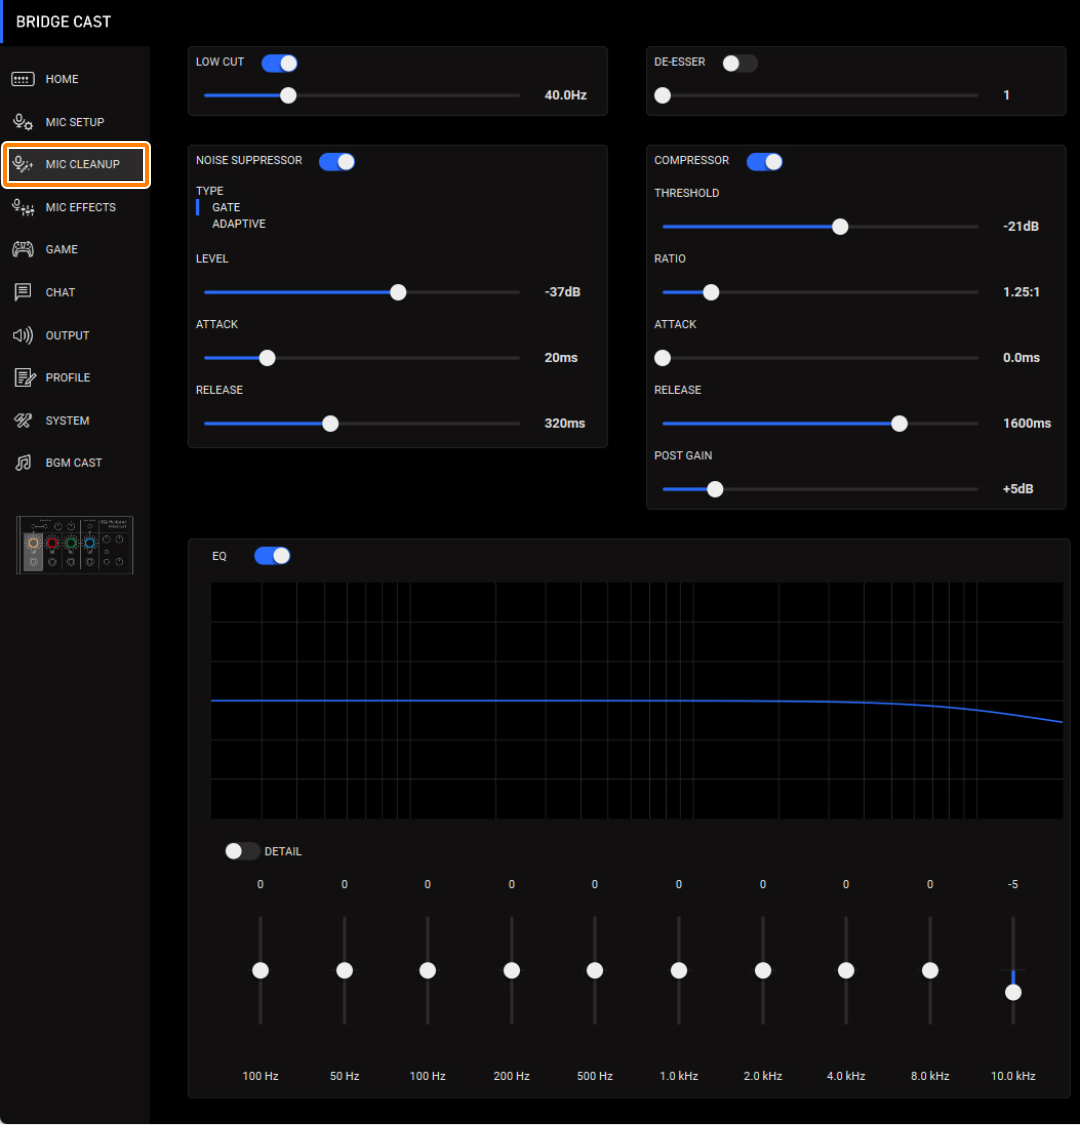Switch to the OUTPUT menu label
The image size is (1082, 1128).
click(68, 336)
